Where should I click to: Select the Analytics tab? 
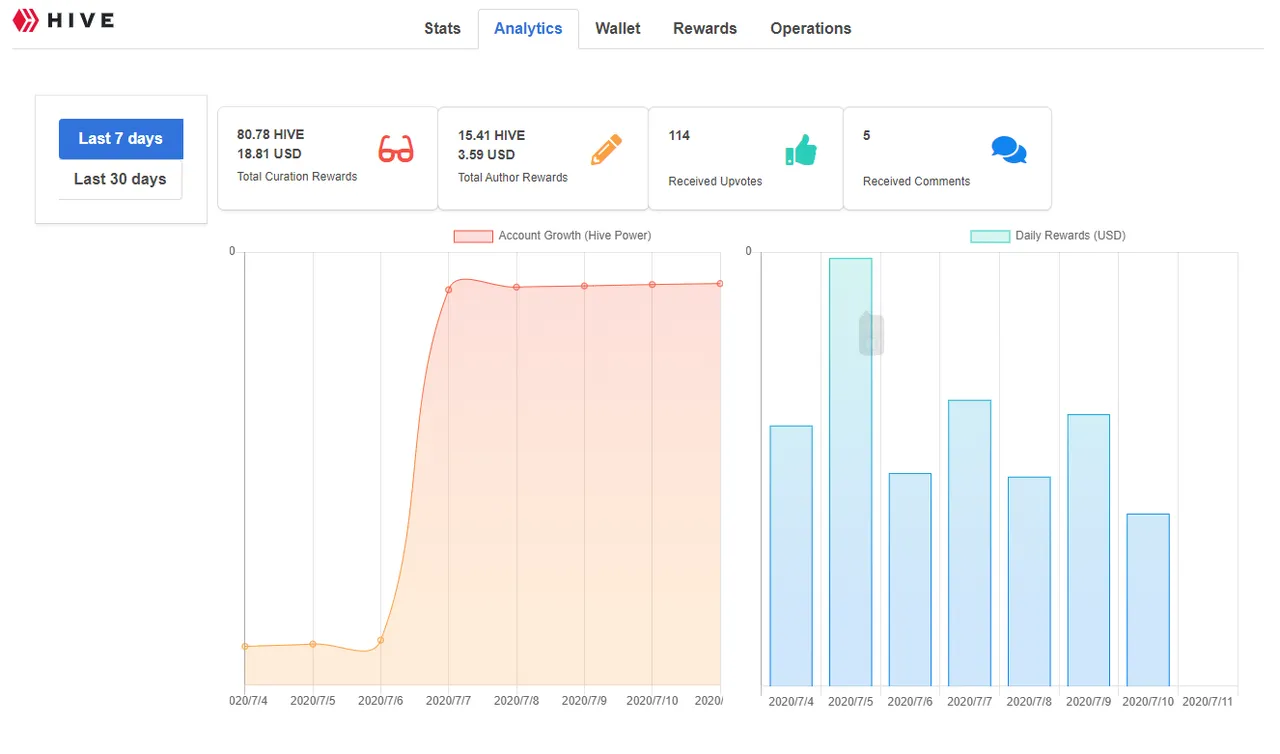click(528, 28)
